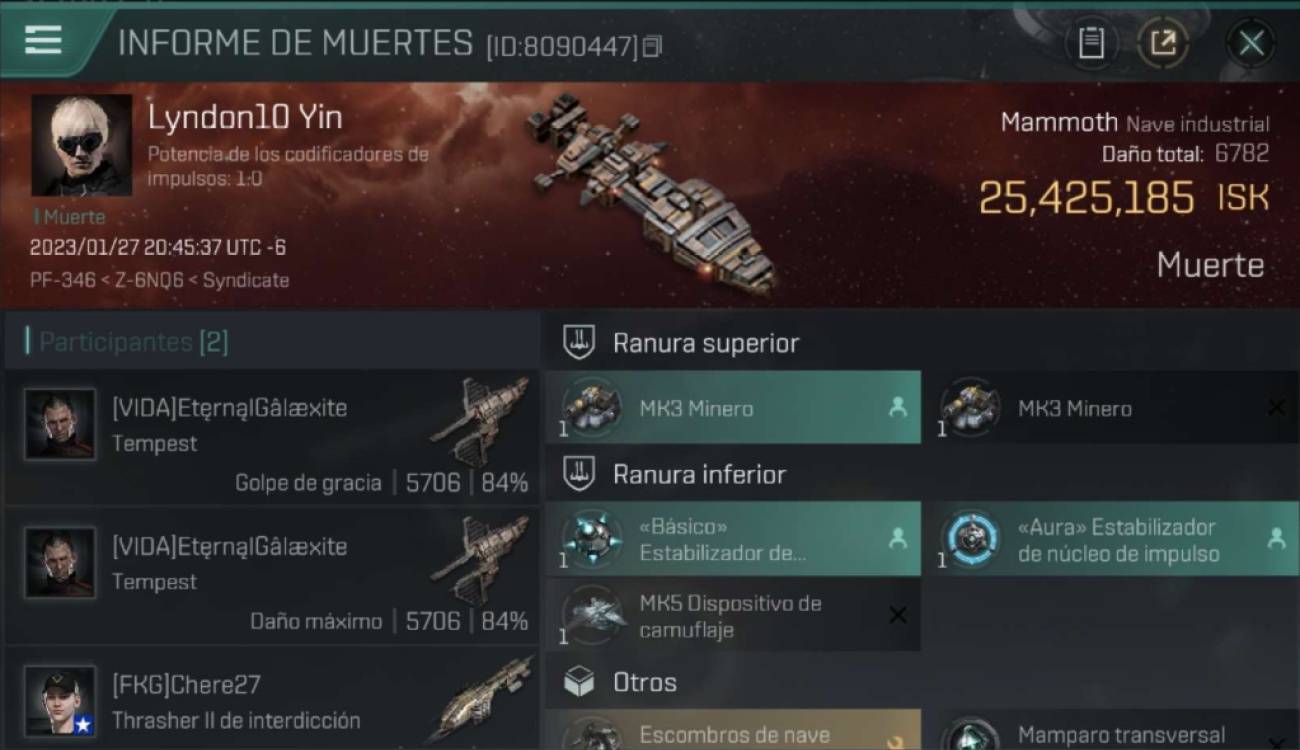Open the hamburger menu
The height and width of the screenshot is (750, 1300).
43,41
